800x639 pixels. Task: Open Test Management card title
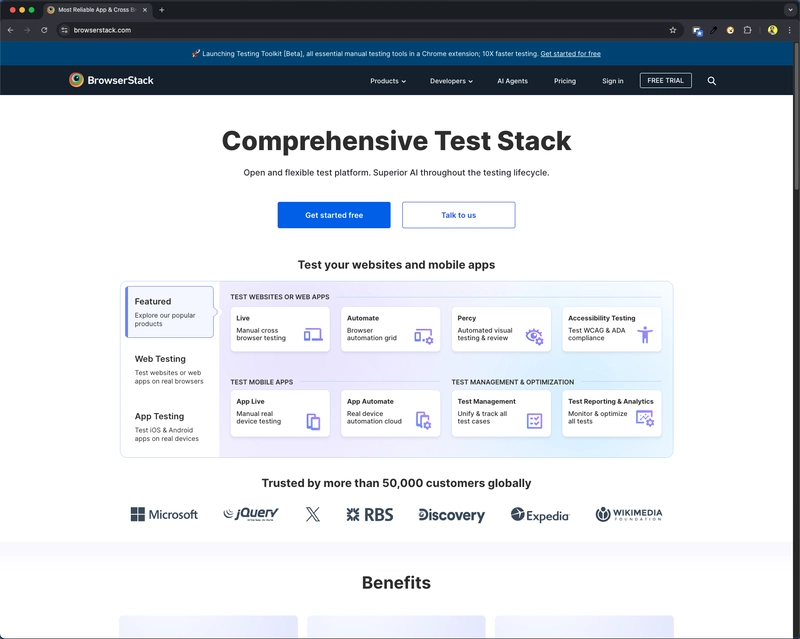[486, 401]
